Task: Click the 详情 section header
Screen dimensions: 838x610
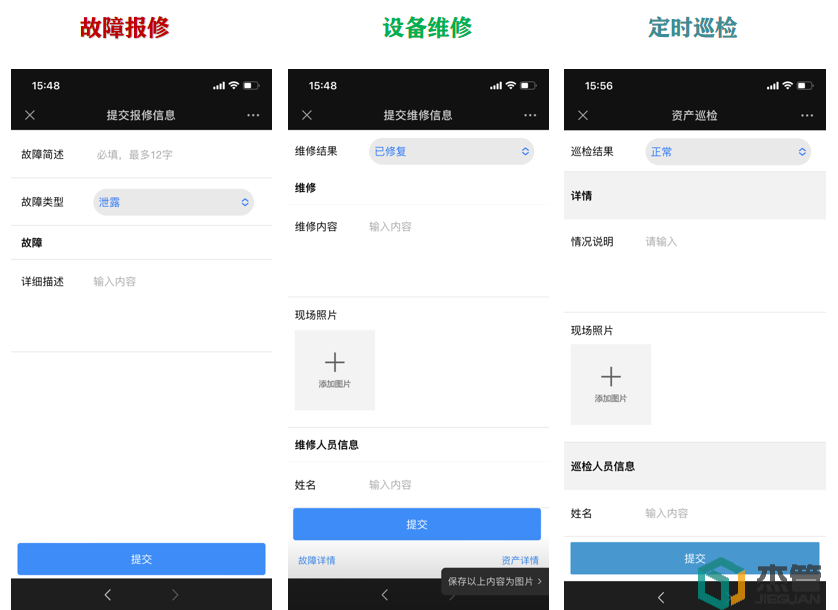Action: pyautogui.click(x=581, y=196)
